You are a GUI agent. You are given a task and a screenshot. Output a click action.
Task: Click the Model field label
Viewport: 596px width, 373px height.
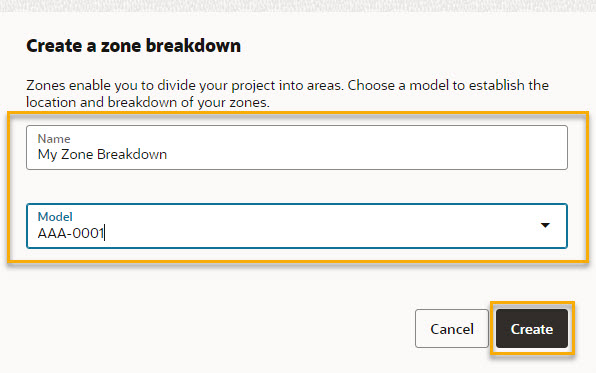(x=55, y=216)
